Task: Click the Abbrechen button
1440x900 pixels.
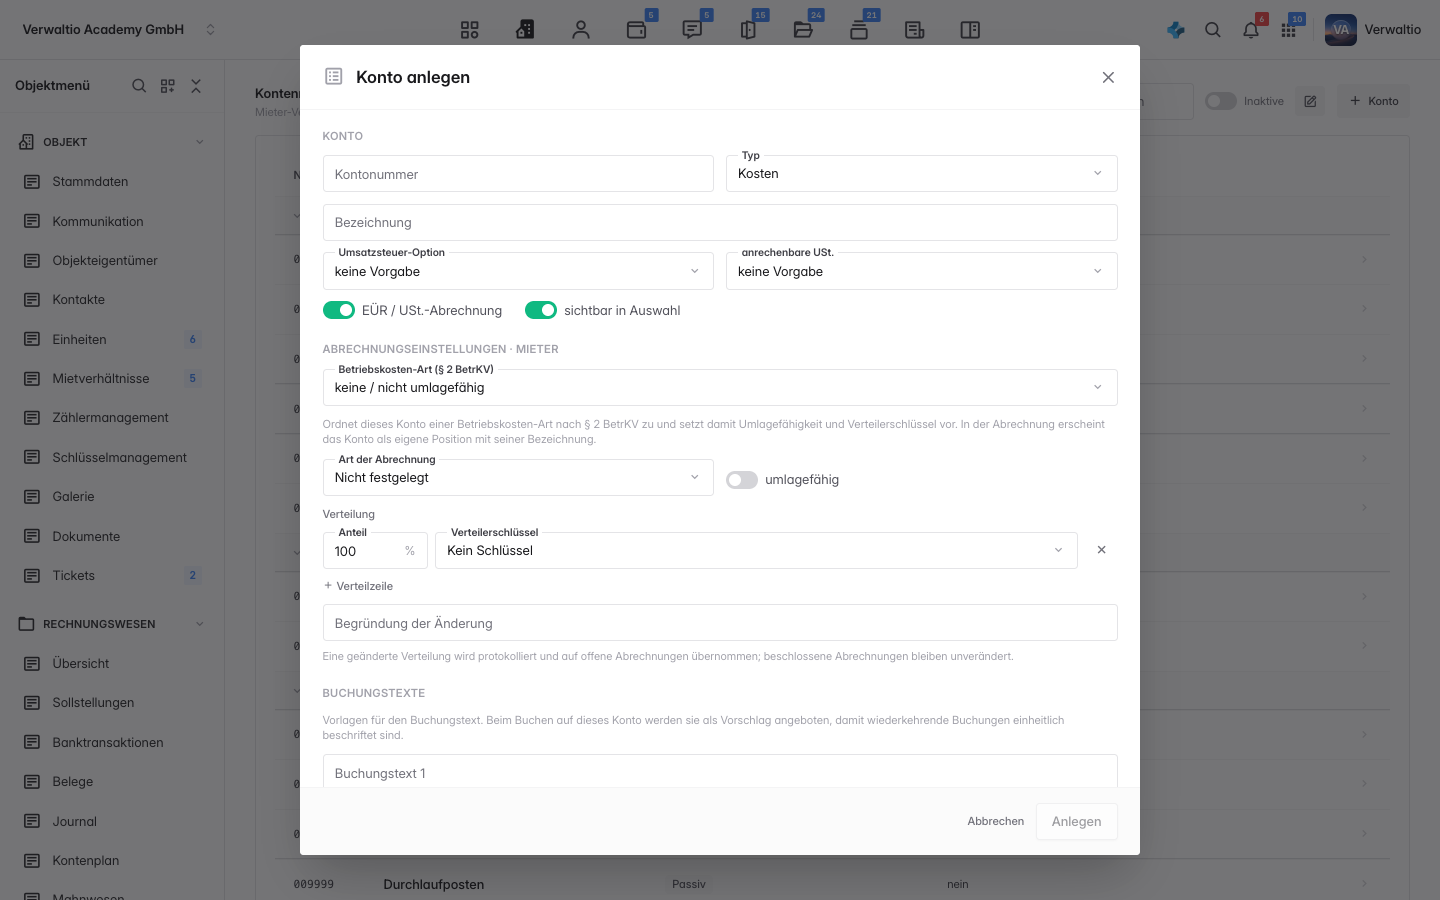Action: click(995, 822)
